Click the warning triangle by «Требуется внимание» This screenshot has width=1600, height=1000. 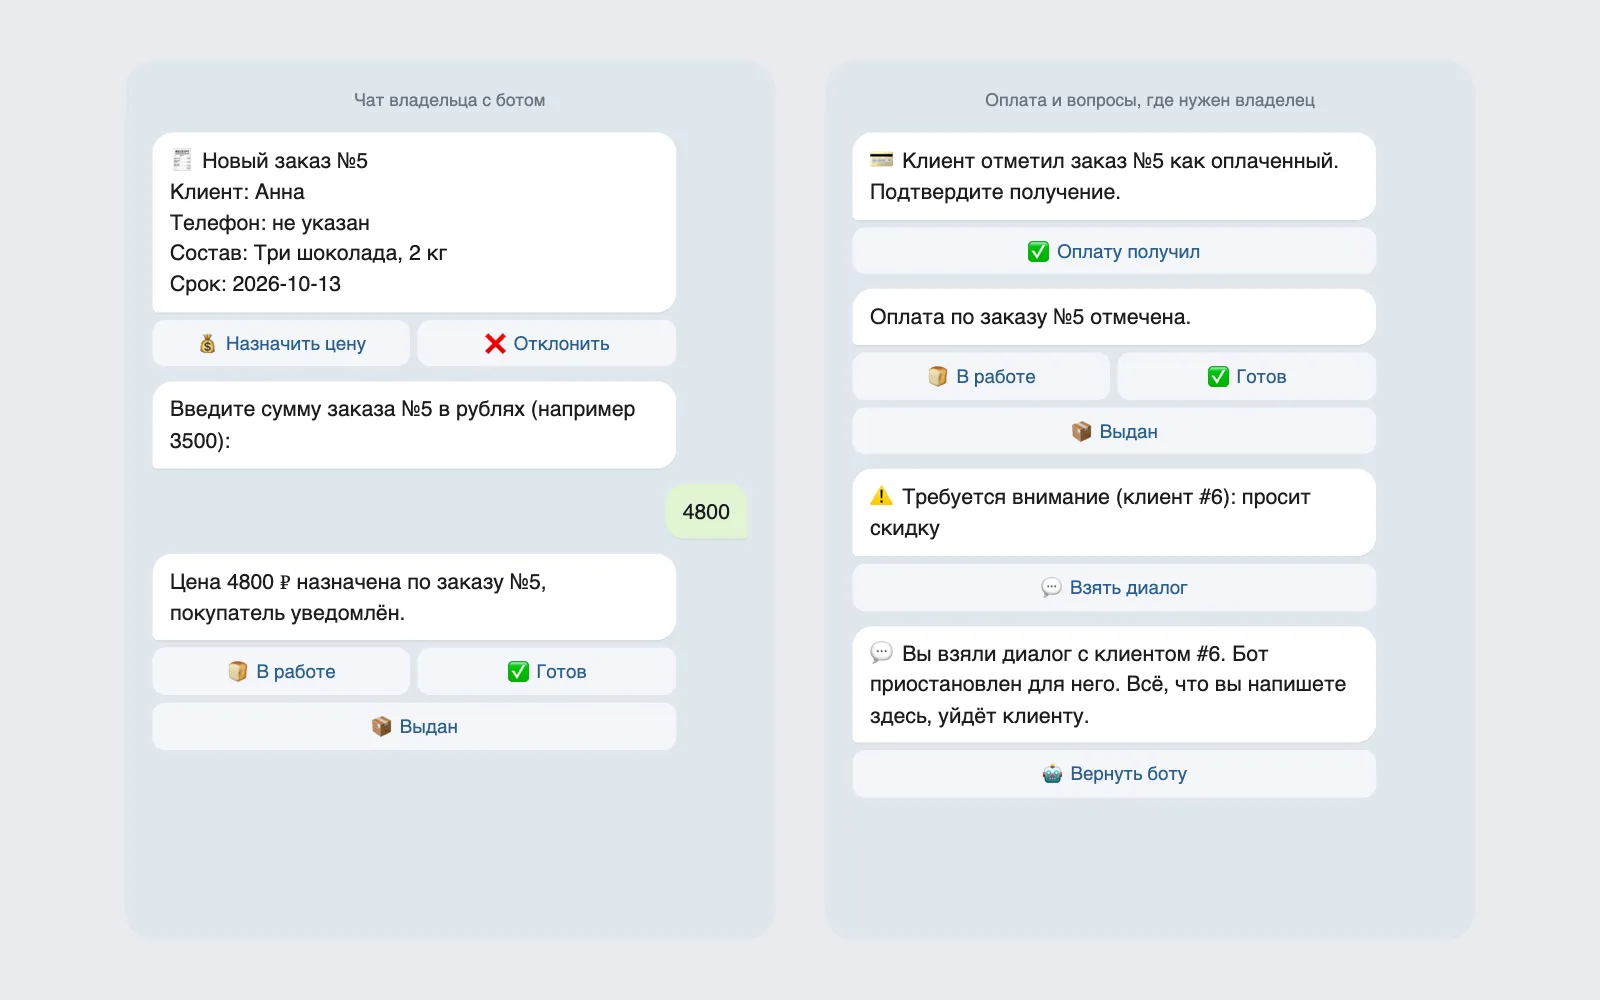click(881, 496)
